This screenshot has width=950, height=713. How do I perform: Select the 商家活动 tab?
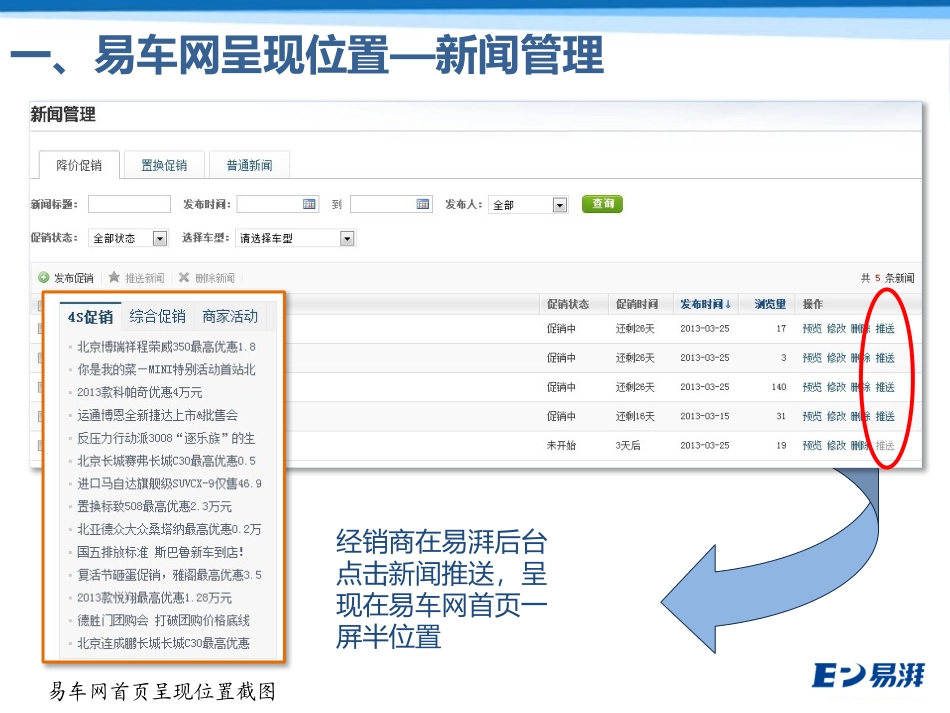click(230, 316)
